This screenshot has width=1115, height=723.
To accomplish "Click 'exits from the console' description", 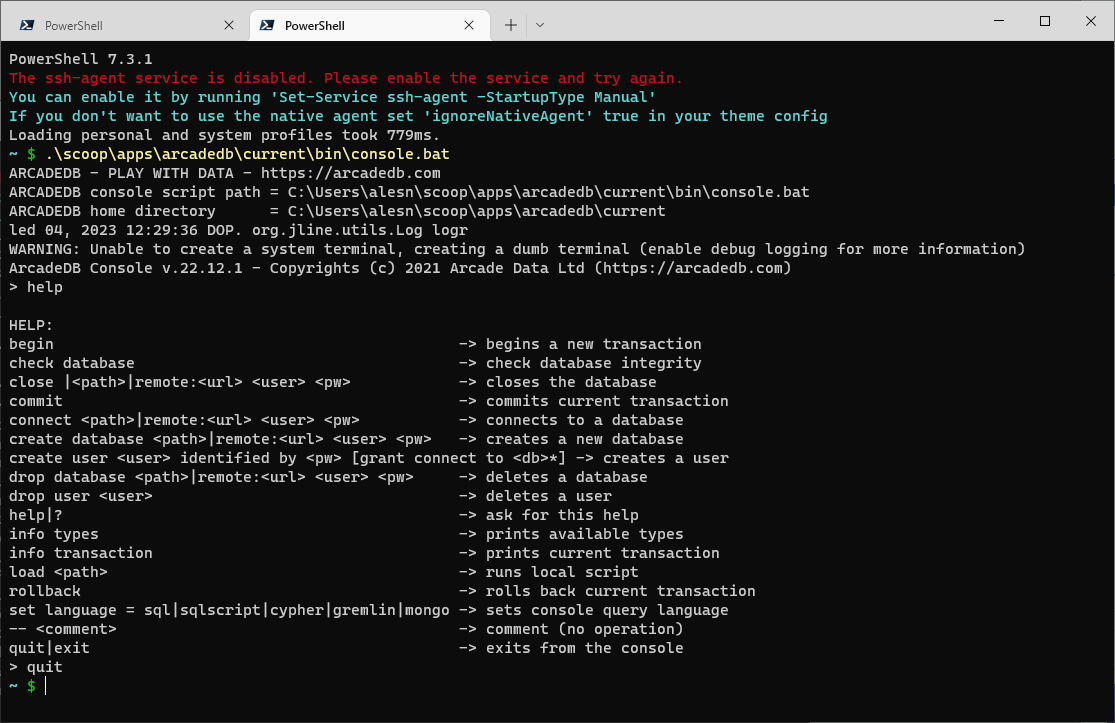I will point(585,648).
